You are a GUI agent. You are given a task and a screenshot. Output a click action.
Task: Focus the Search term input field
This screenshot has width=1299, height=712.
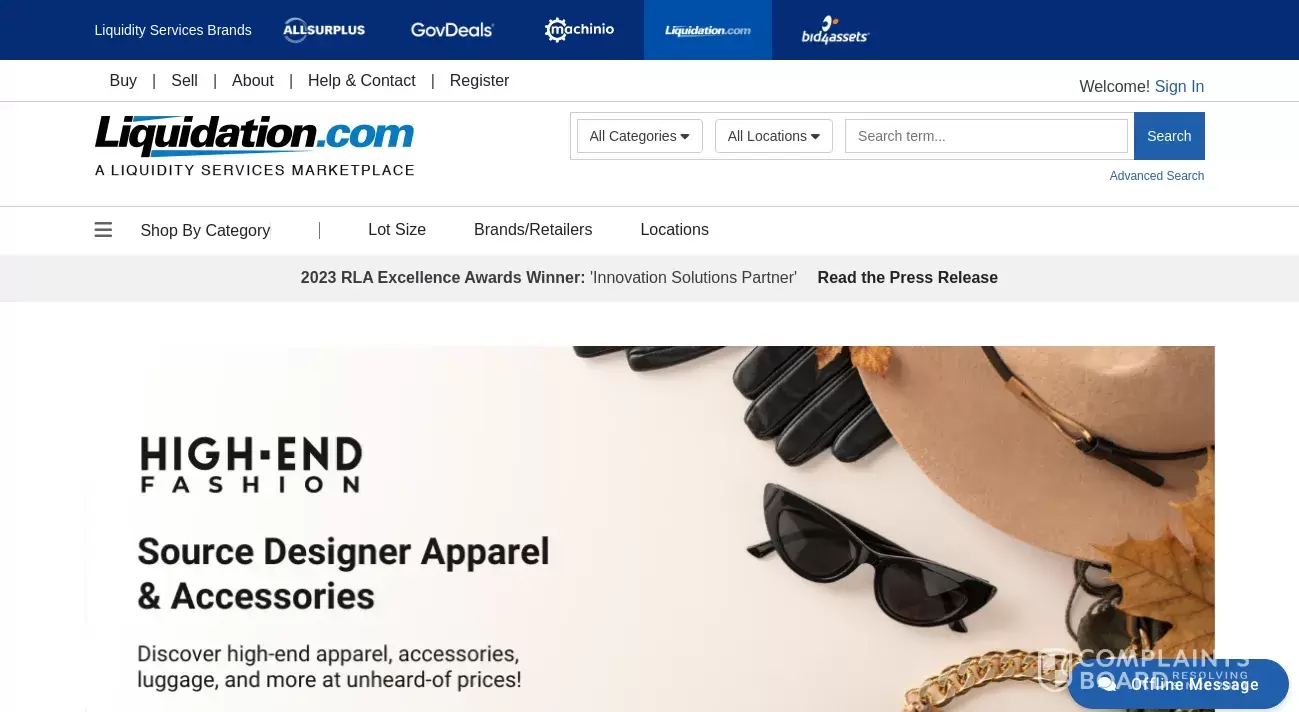tap(986, 136)
